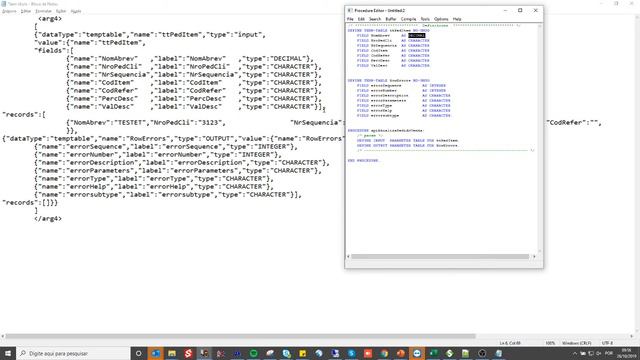Open Spotify green icon on taskbar
Screen dimensions: 640x360
(253, 353)
